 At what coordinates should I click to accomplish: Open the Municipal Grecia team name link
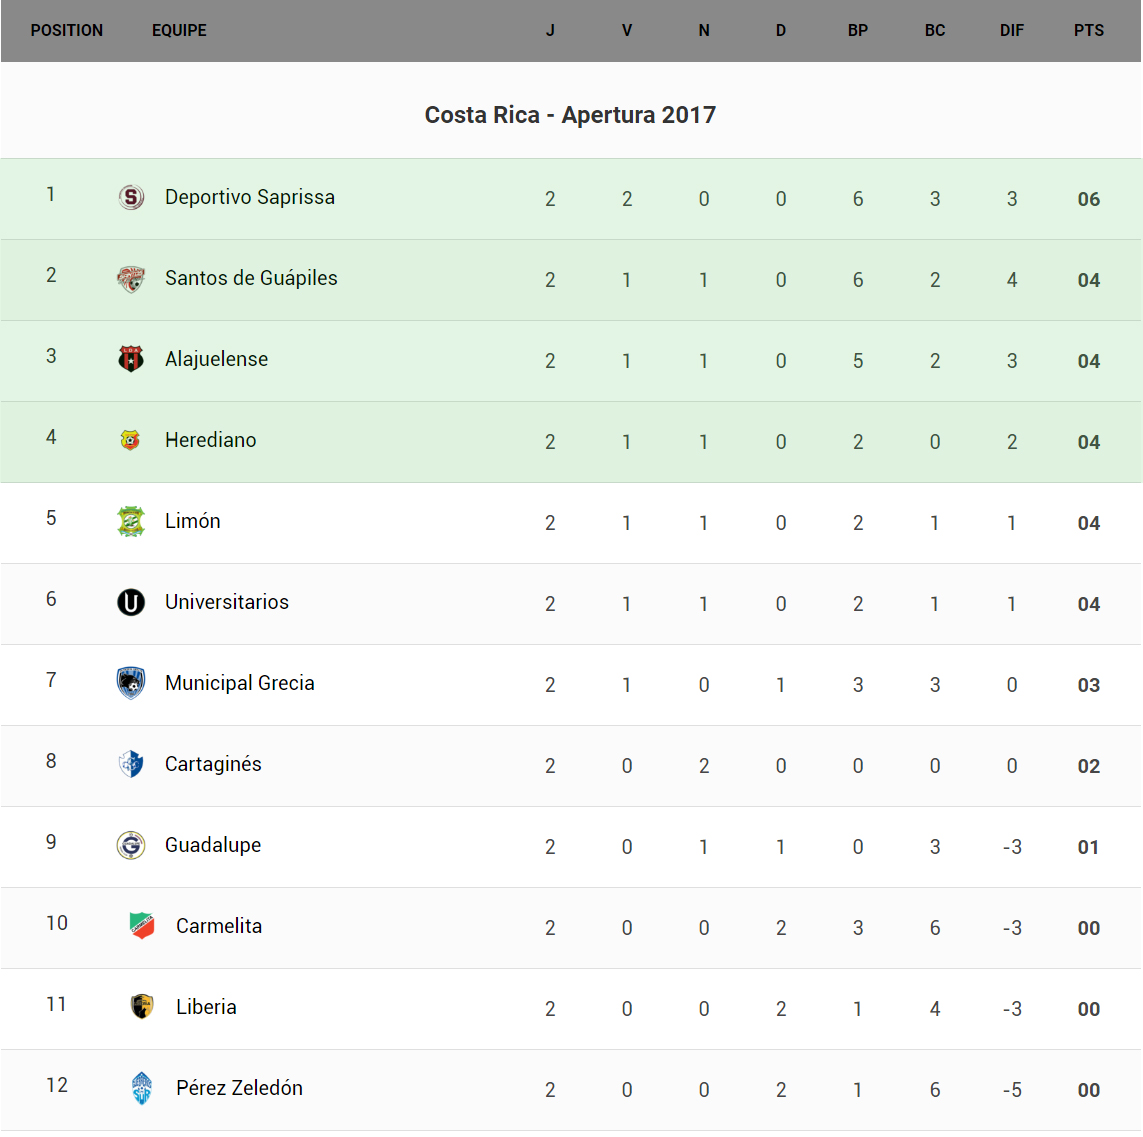[240, 684]
